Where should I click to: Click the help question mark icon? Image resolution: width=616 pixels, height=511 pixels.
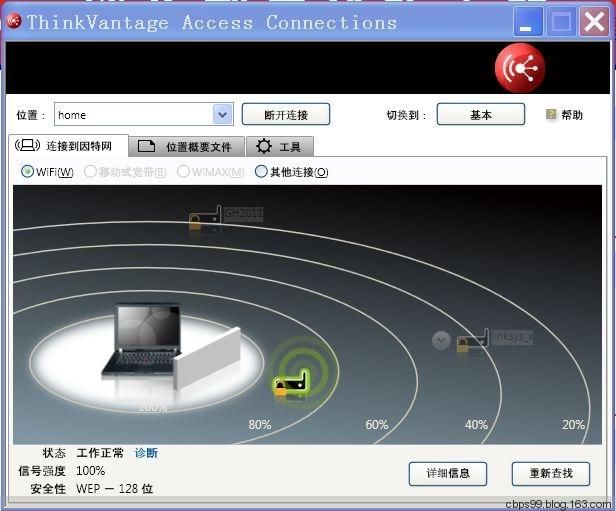click(550, 115)
